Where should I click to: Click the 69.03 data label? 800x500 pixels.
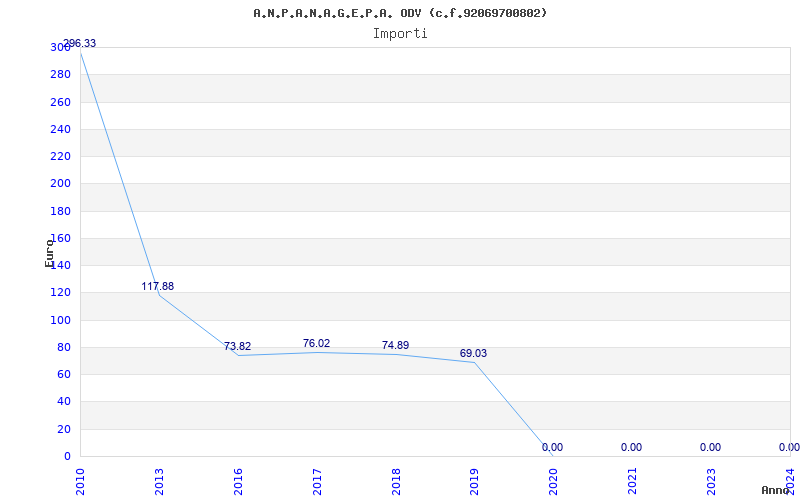tap(473, 353)
